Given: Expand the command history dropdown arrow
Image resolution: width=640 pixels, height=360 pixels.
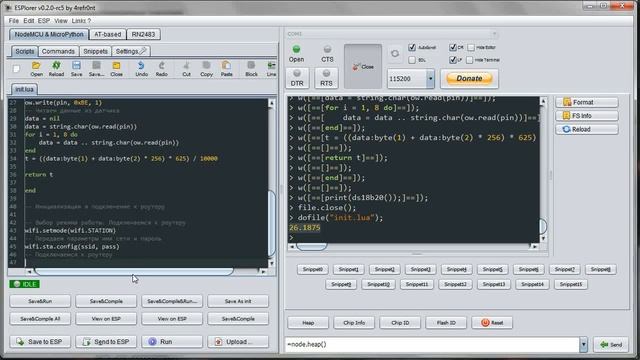Looking at the screenshot, I should [x=584, y=344].
